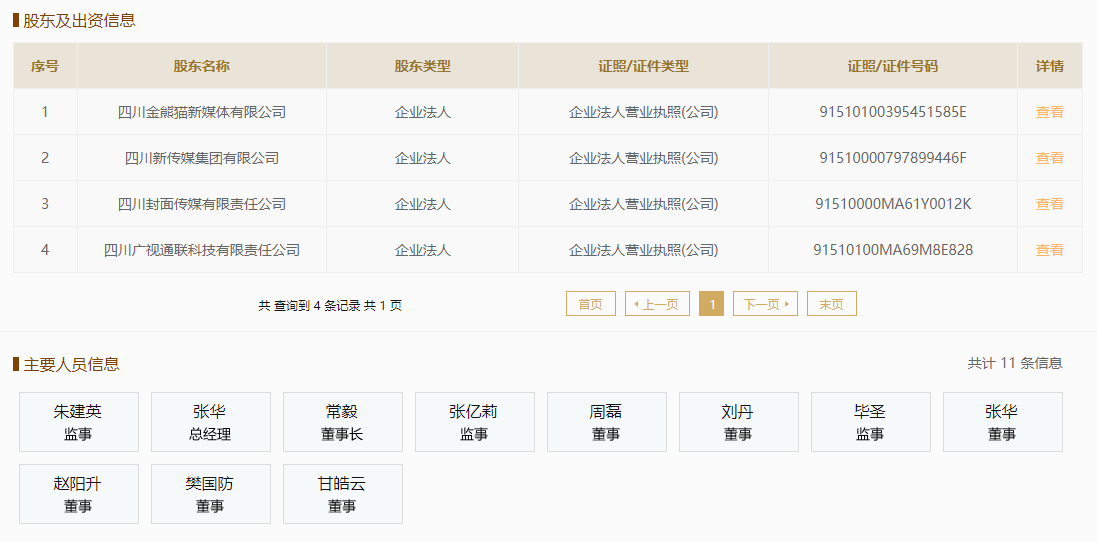Click the 股东名称 column header
The height and width of the screenshot is (542, 1097).
tap(202, 66)
